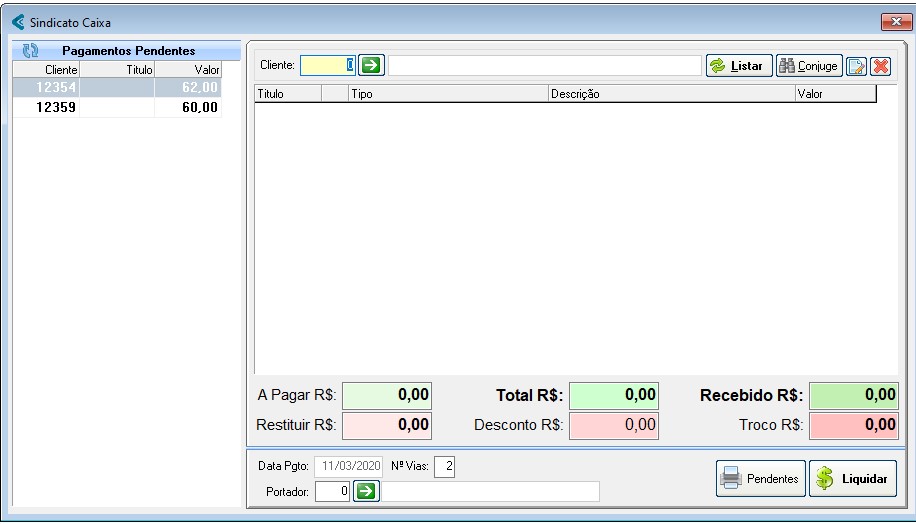Select pending payment row for client 12359
Image resolution: width=916 pixels, height=524 pixels.
point(116,108)
